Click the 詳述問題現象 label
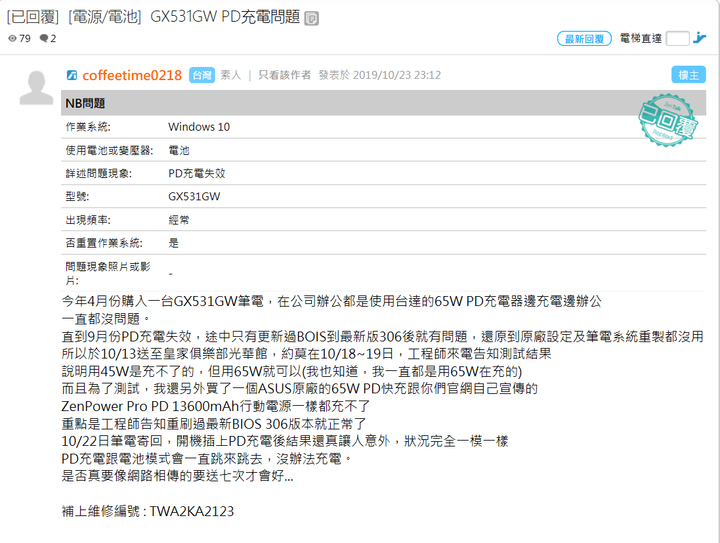The image size is (720, 543). tap(98, 173)
